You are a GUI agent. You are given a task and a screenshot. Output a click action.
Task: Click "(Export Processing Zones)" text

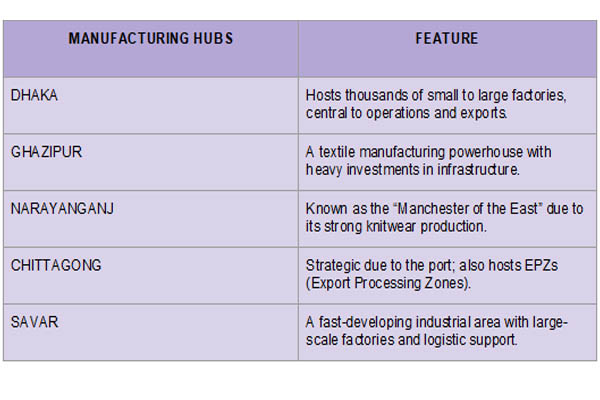click(388, 283)
